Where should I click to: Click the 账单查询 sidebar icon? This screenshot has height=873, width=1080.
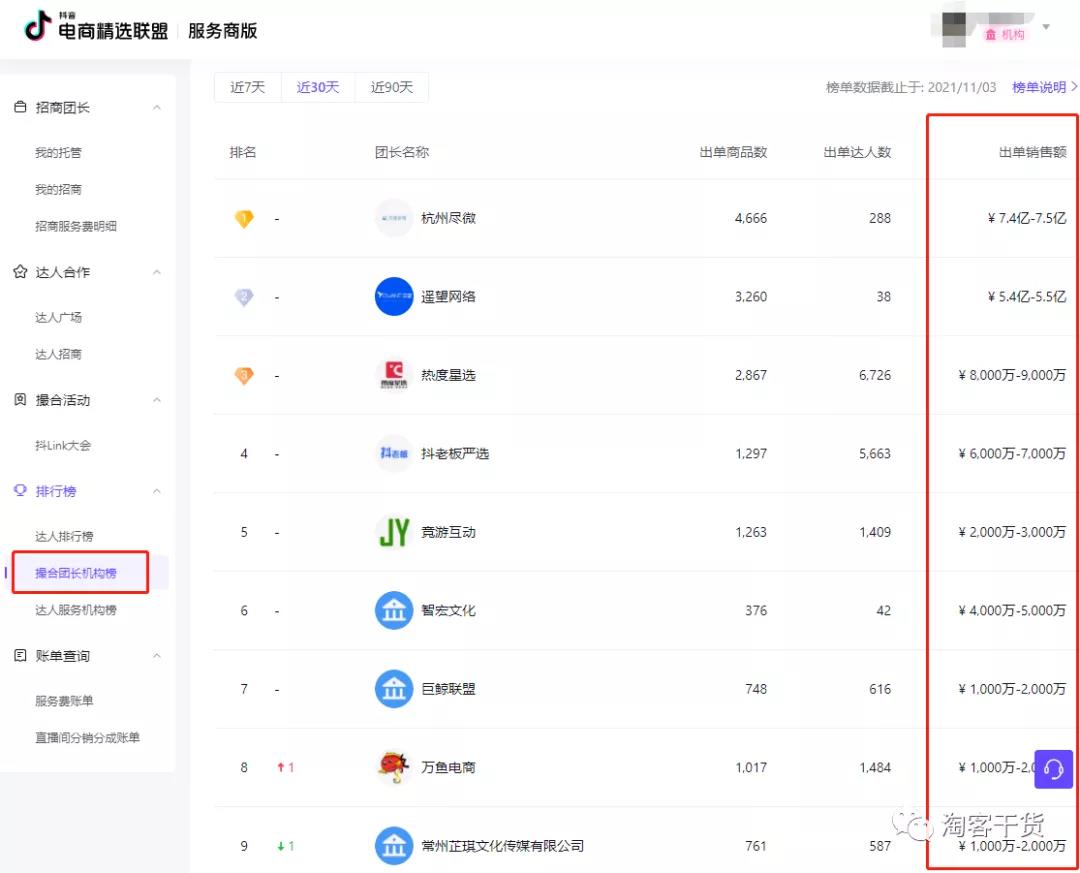pyautogui.click(x=20, y=655)
